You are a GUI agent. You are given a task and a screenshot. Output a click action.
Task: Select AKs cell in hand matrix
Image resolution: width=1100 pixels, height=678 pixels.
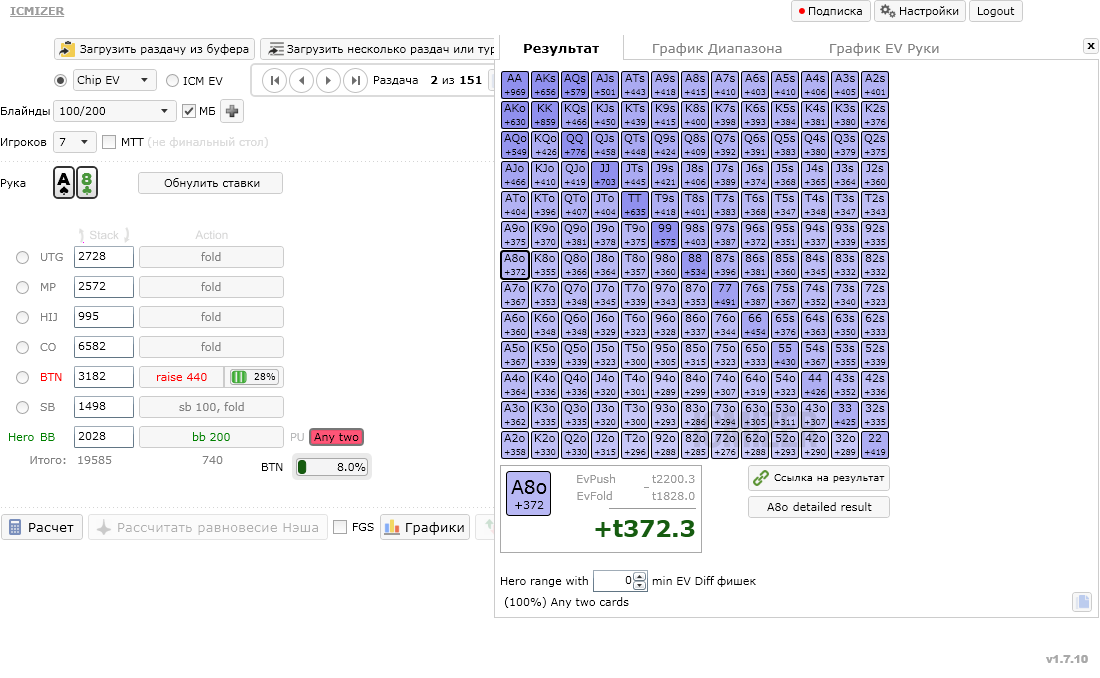tap(545, 84)
